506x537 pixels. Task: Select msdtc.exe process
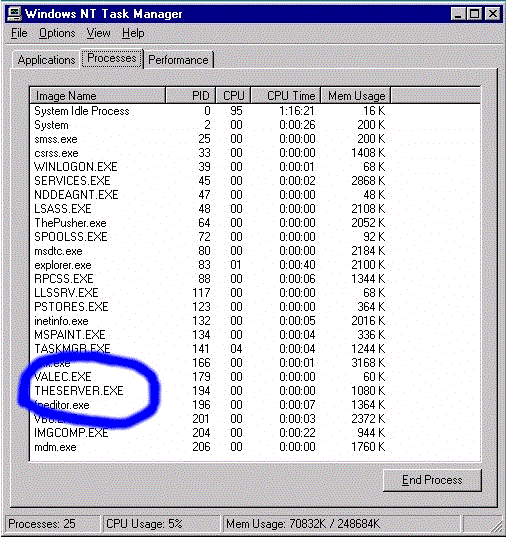[210, 251]
